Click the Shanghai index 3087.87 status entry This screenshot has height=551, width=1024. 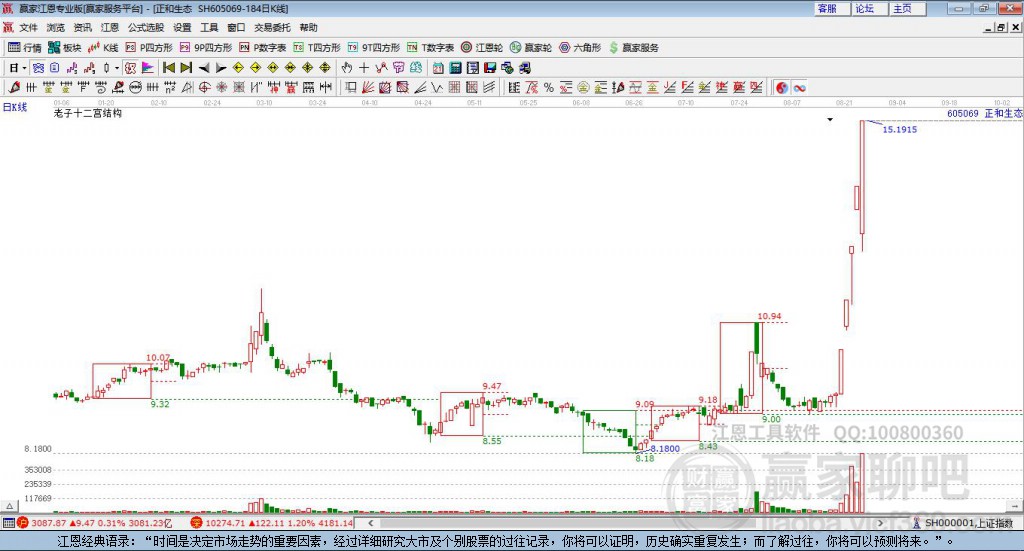tap(95, 523)
